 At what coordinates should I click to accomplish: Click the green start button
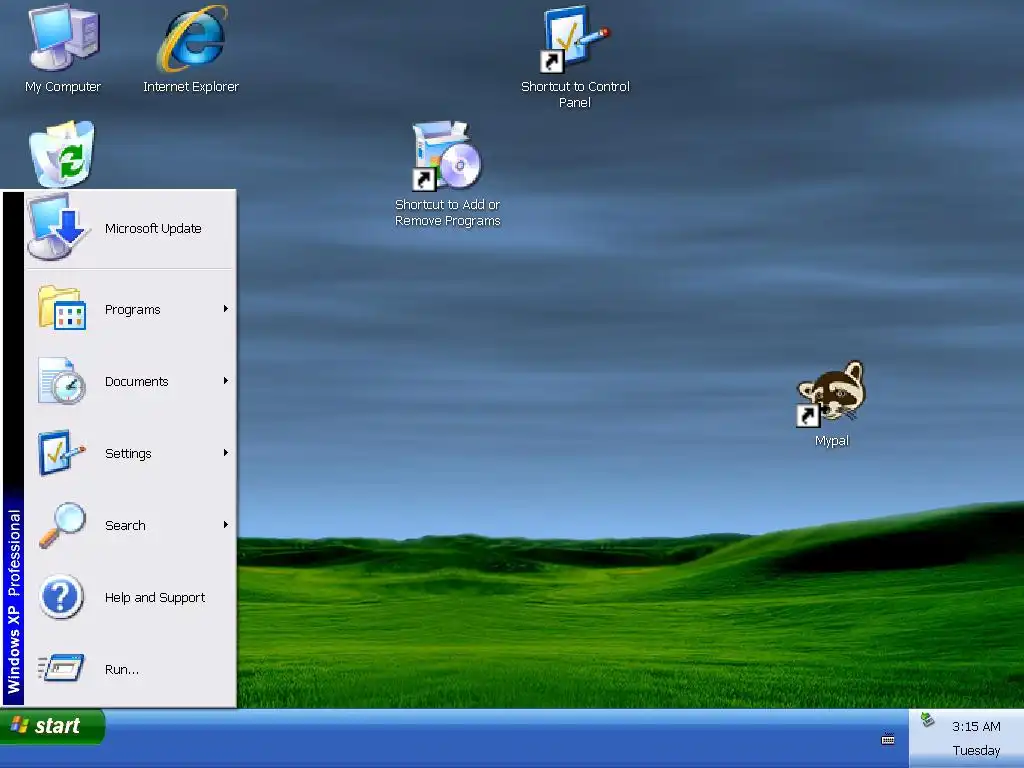(x=52, y=726)
